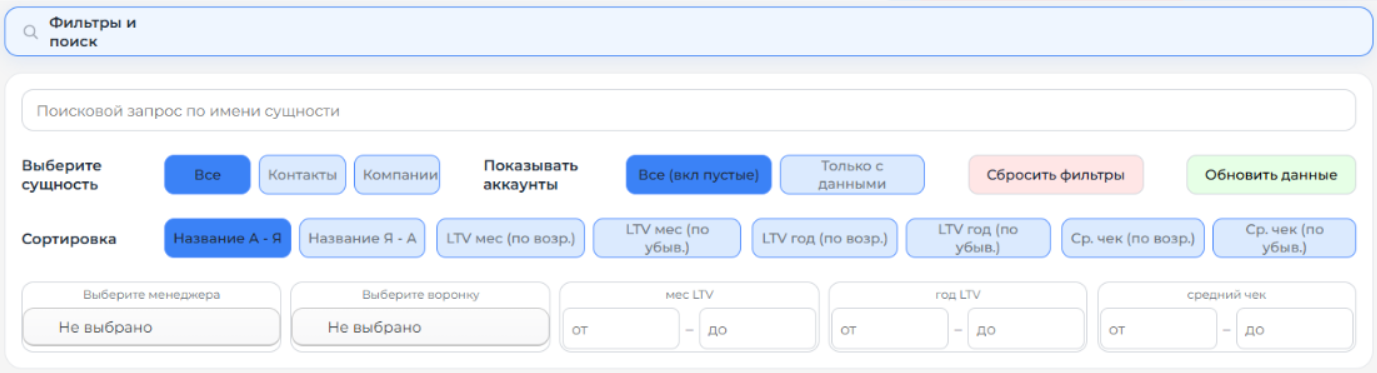
Task: Sort by 'LTV год (по убыв.)'
Action: pos(978,239)
